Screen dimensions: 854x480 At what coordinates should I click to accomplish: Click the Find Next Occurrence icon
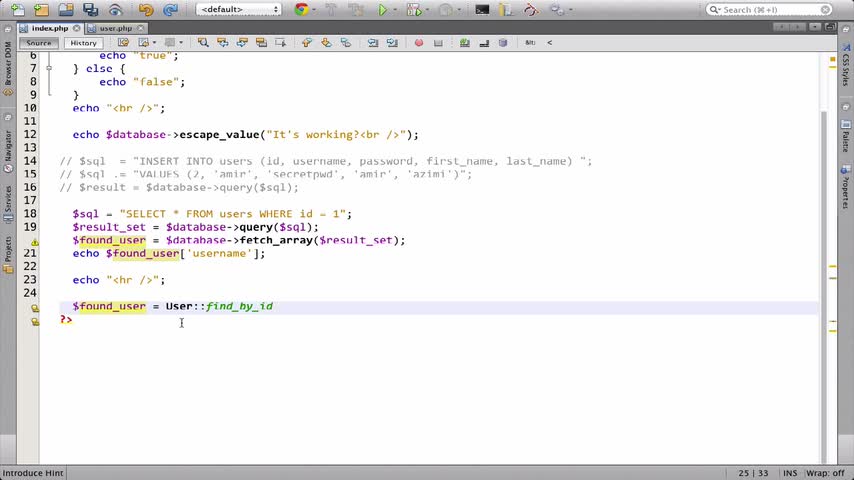tap(242, 42)
